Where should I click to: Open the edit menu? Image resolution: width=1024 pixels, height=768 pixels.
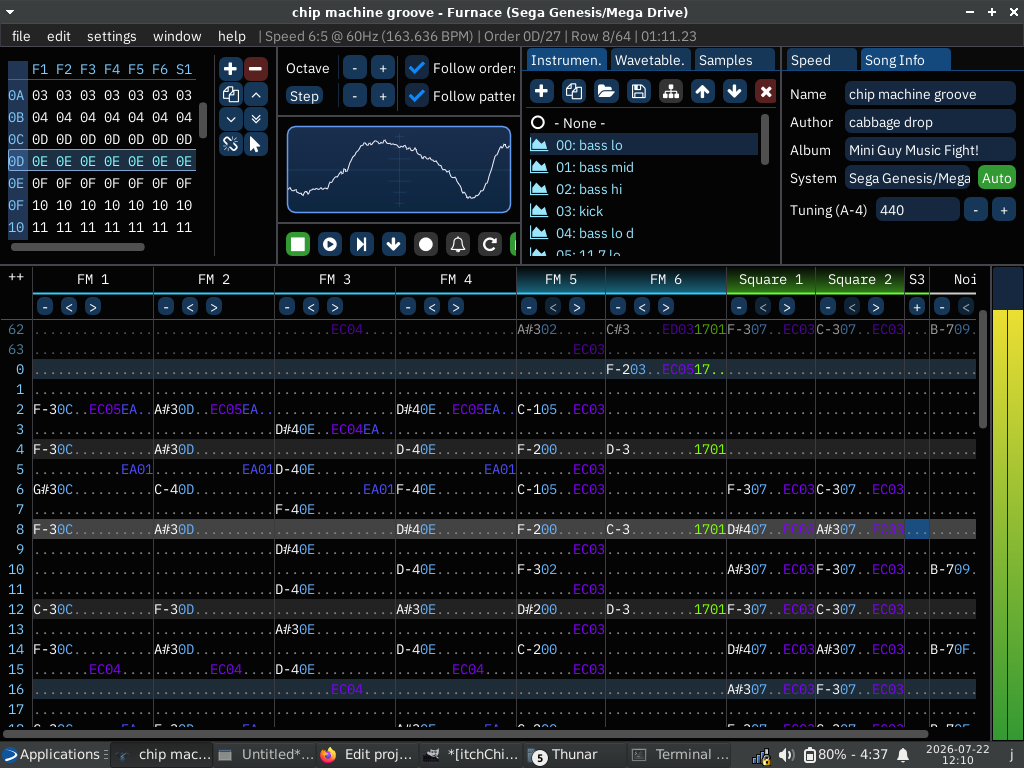(x=58, y=36)
